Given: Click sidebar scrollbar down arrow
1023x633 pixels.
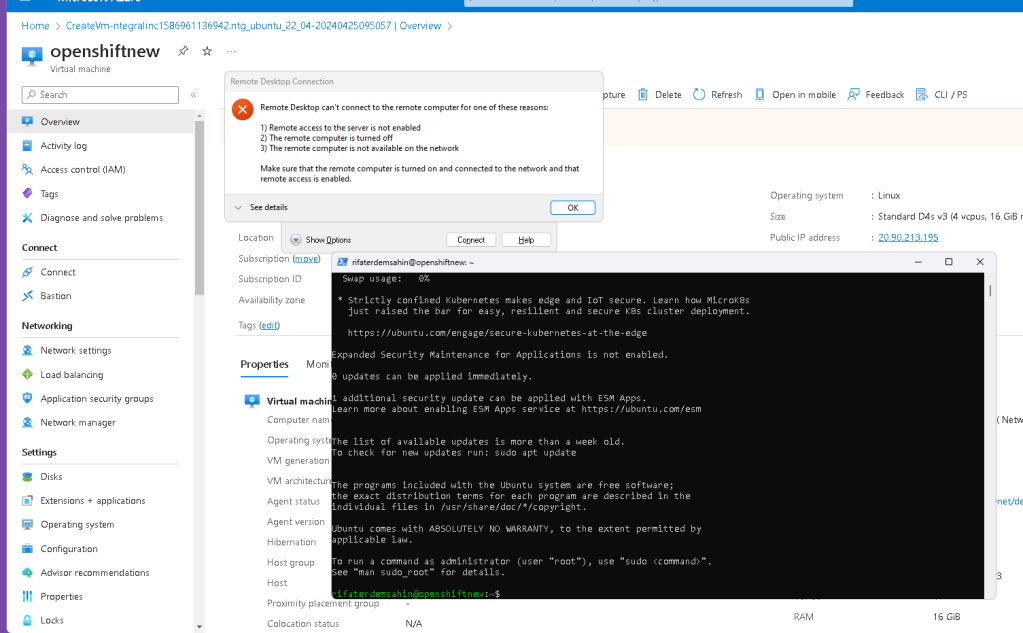Looking at the screenshot, I should click(200, 627).
